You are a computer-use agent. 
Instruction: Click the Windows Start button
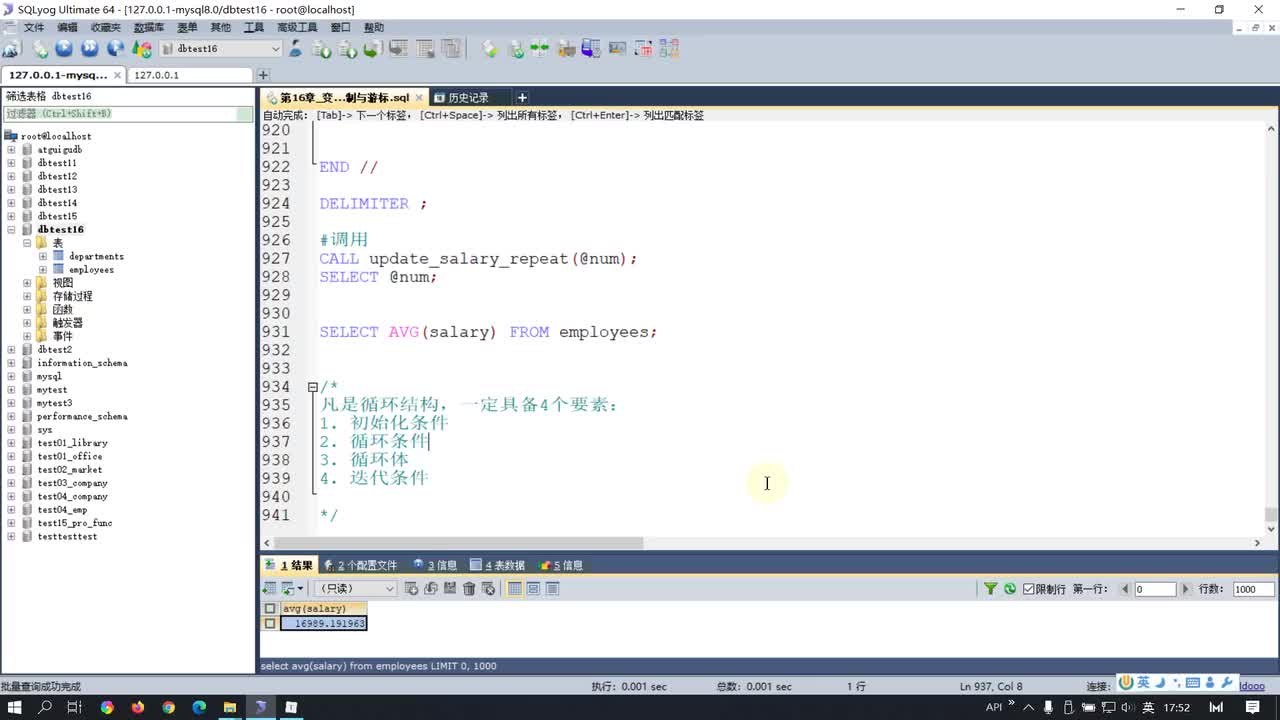15,707
